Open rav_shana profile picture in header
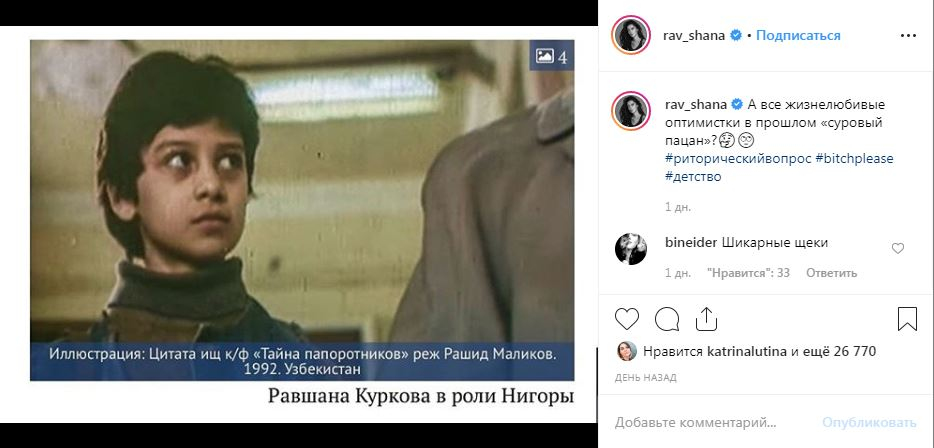The height and width of the screenshot is (448, 934). click(x=631, y=35)
